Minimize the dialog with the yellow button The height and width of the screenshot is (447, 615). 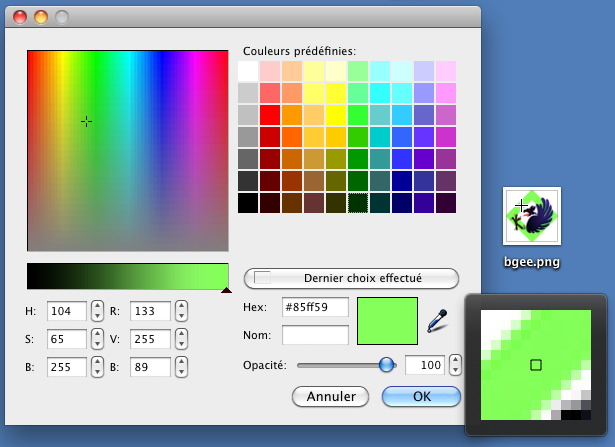[x=41, y=17]
